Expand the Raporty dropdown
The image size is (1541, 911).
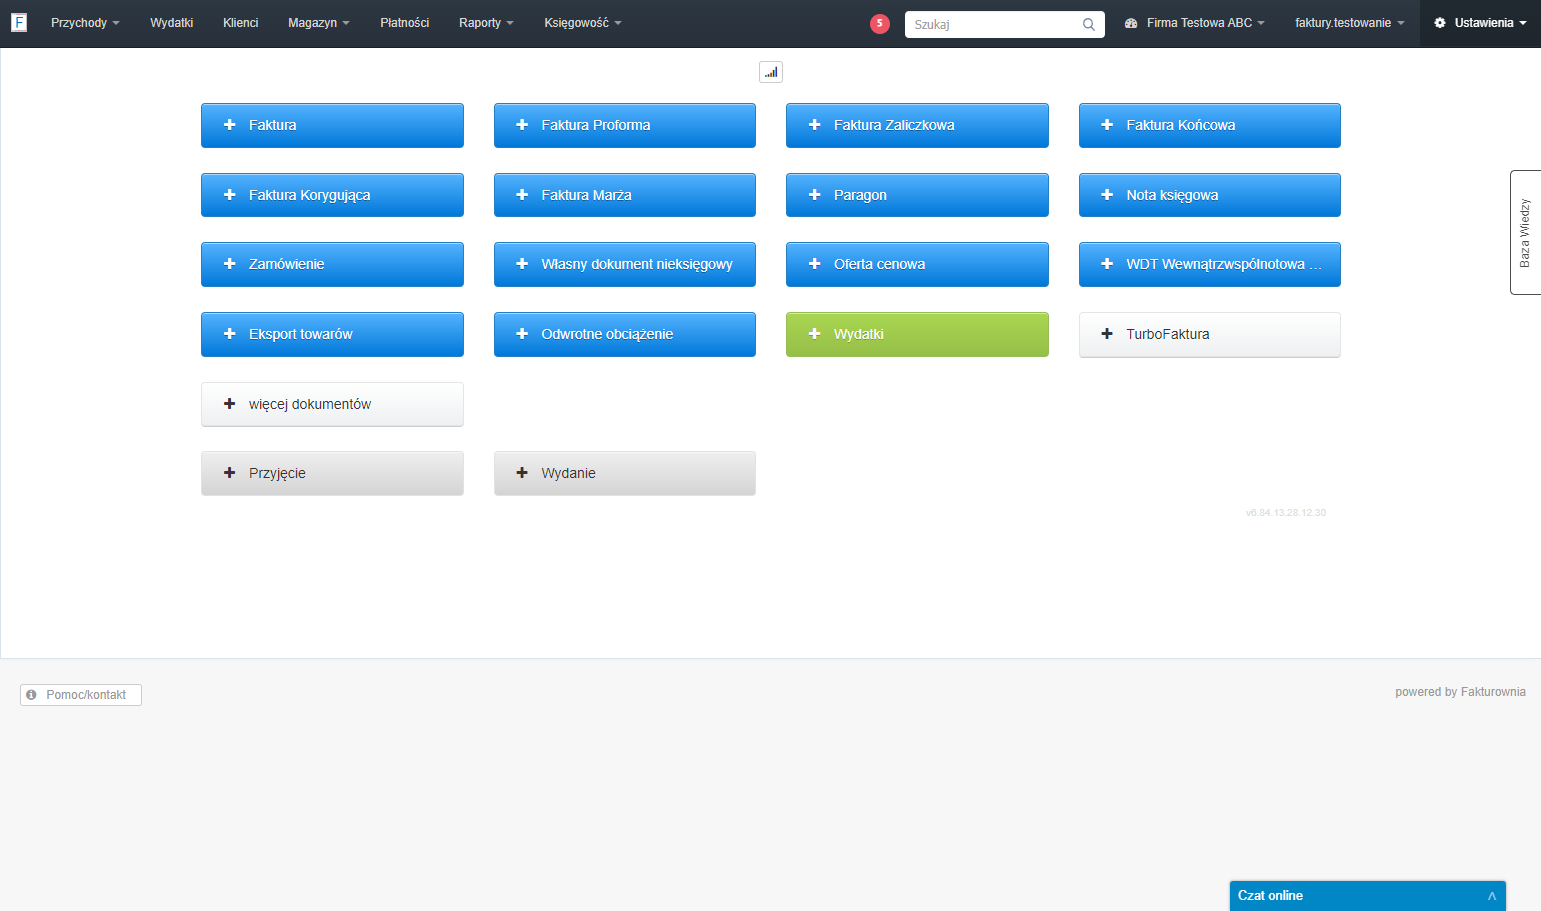(x=486, y=23)
